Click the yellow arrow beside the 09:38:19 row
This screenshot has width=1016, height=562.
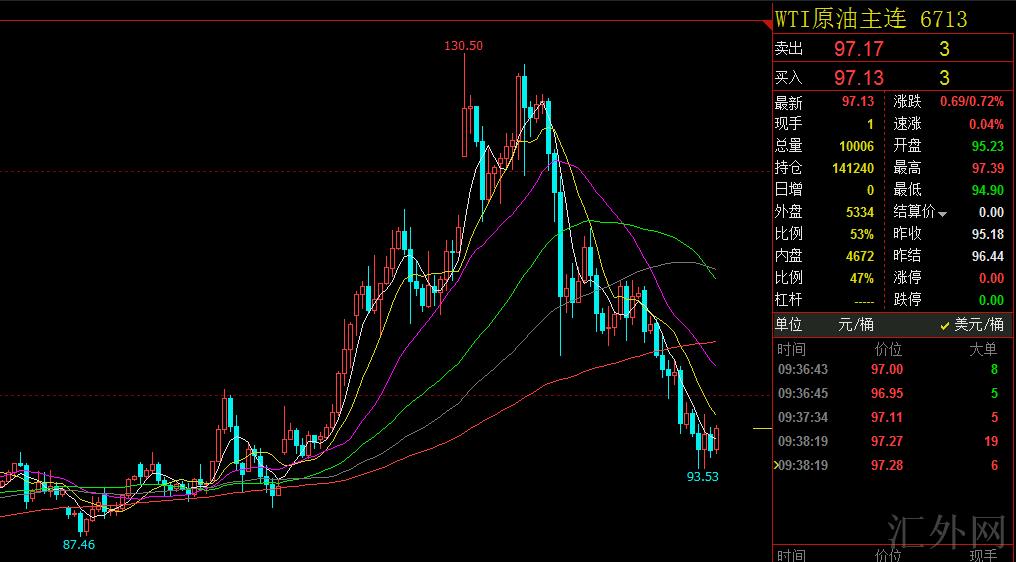(x=777, y=465)
